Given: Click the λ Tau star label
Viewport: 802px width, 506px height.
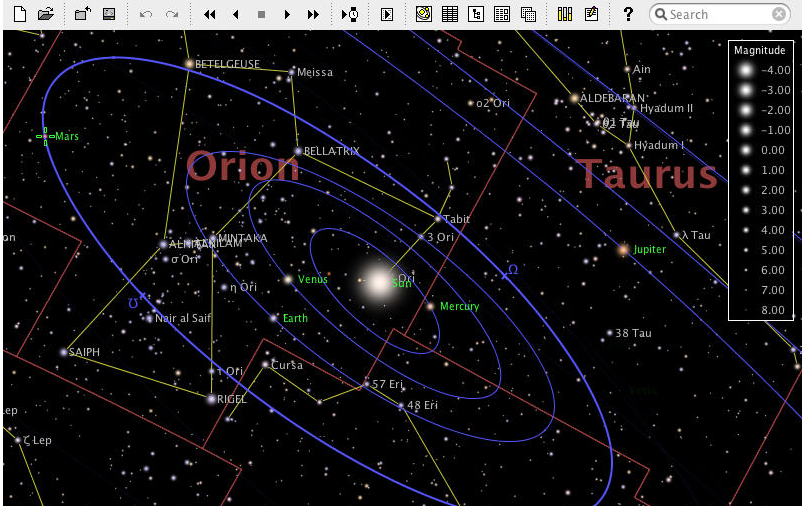Looking at the screenshot, I should (696, 235).
